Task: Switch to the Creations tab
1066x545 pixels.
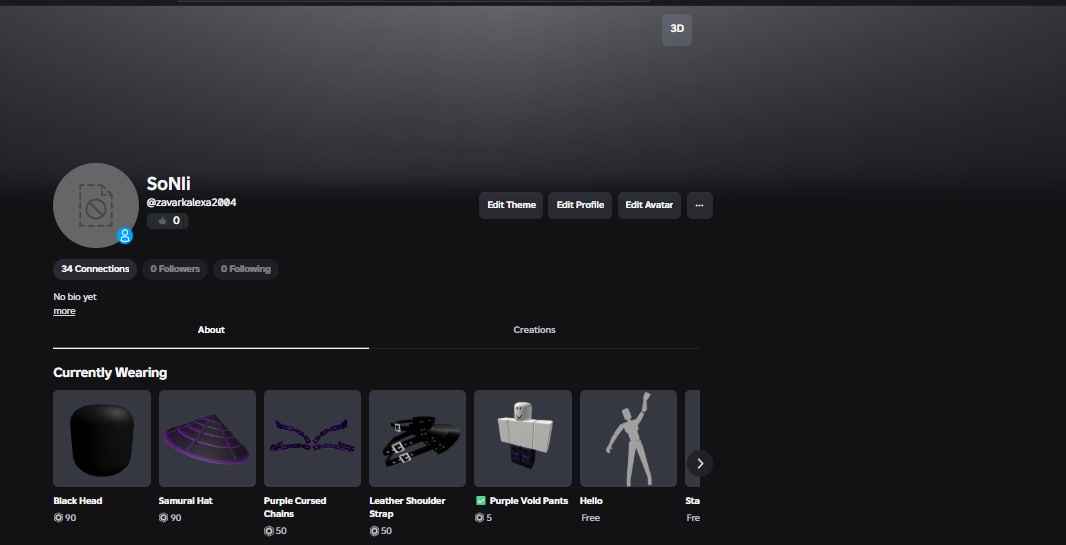Action: (534, 330)
